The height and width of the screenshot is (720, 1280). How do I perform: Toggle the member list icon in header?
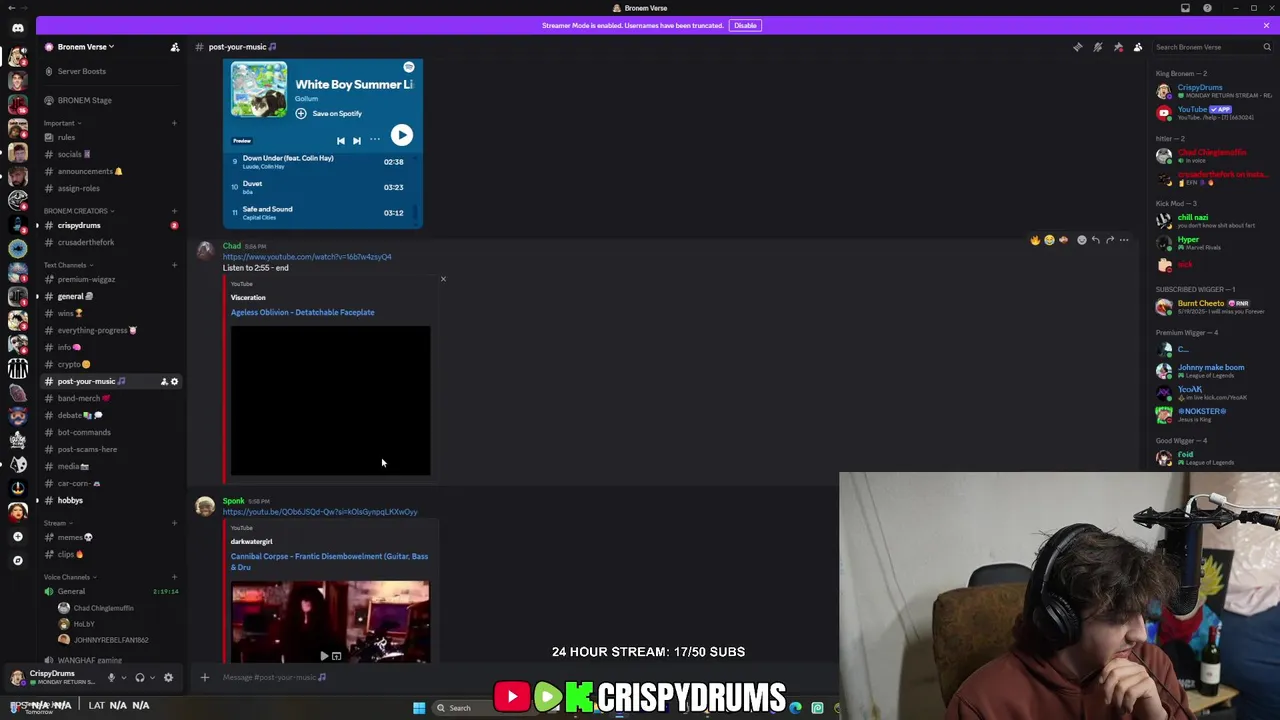tap(1138, 47)
